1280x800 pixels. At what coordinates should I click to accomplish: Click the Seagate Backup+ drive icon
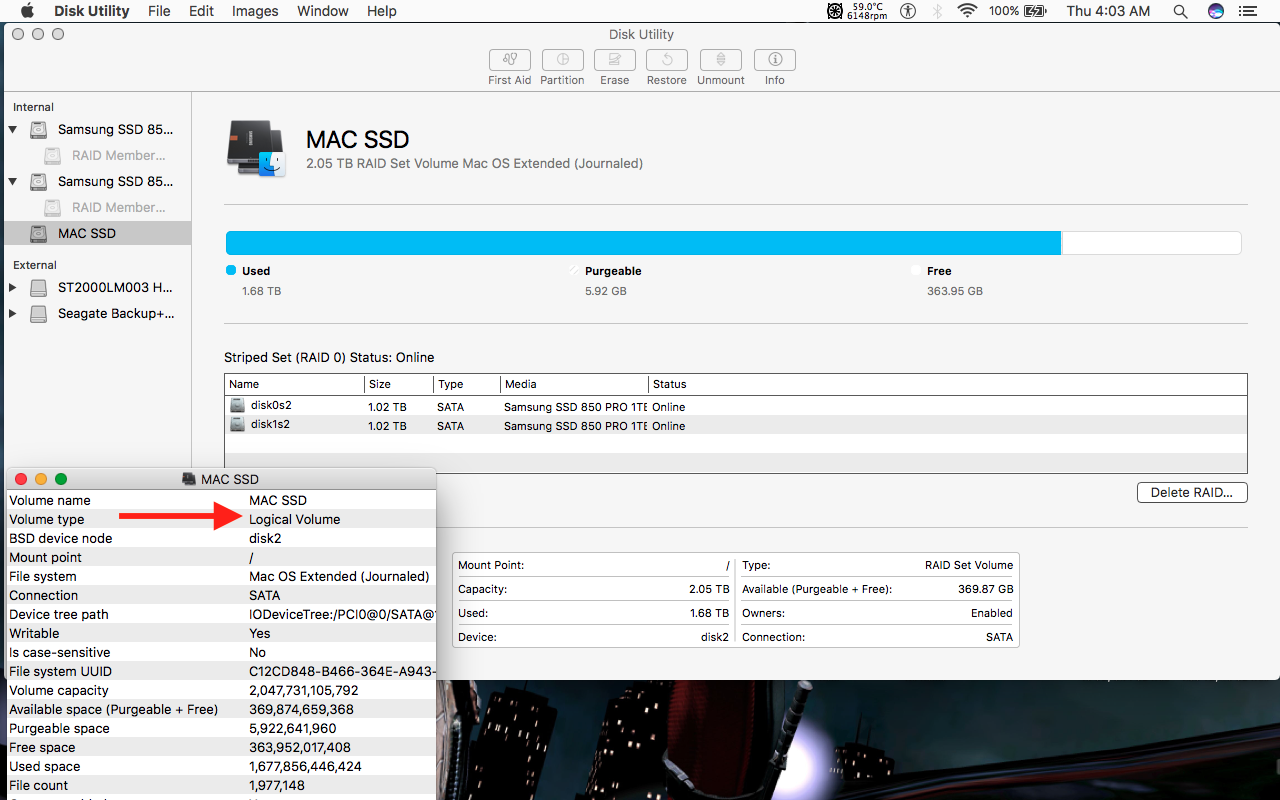pyautogui.click(x=39, y=314)
